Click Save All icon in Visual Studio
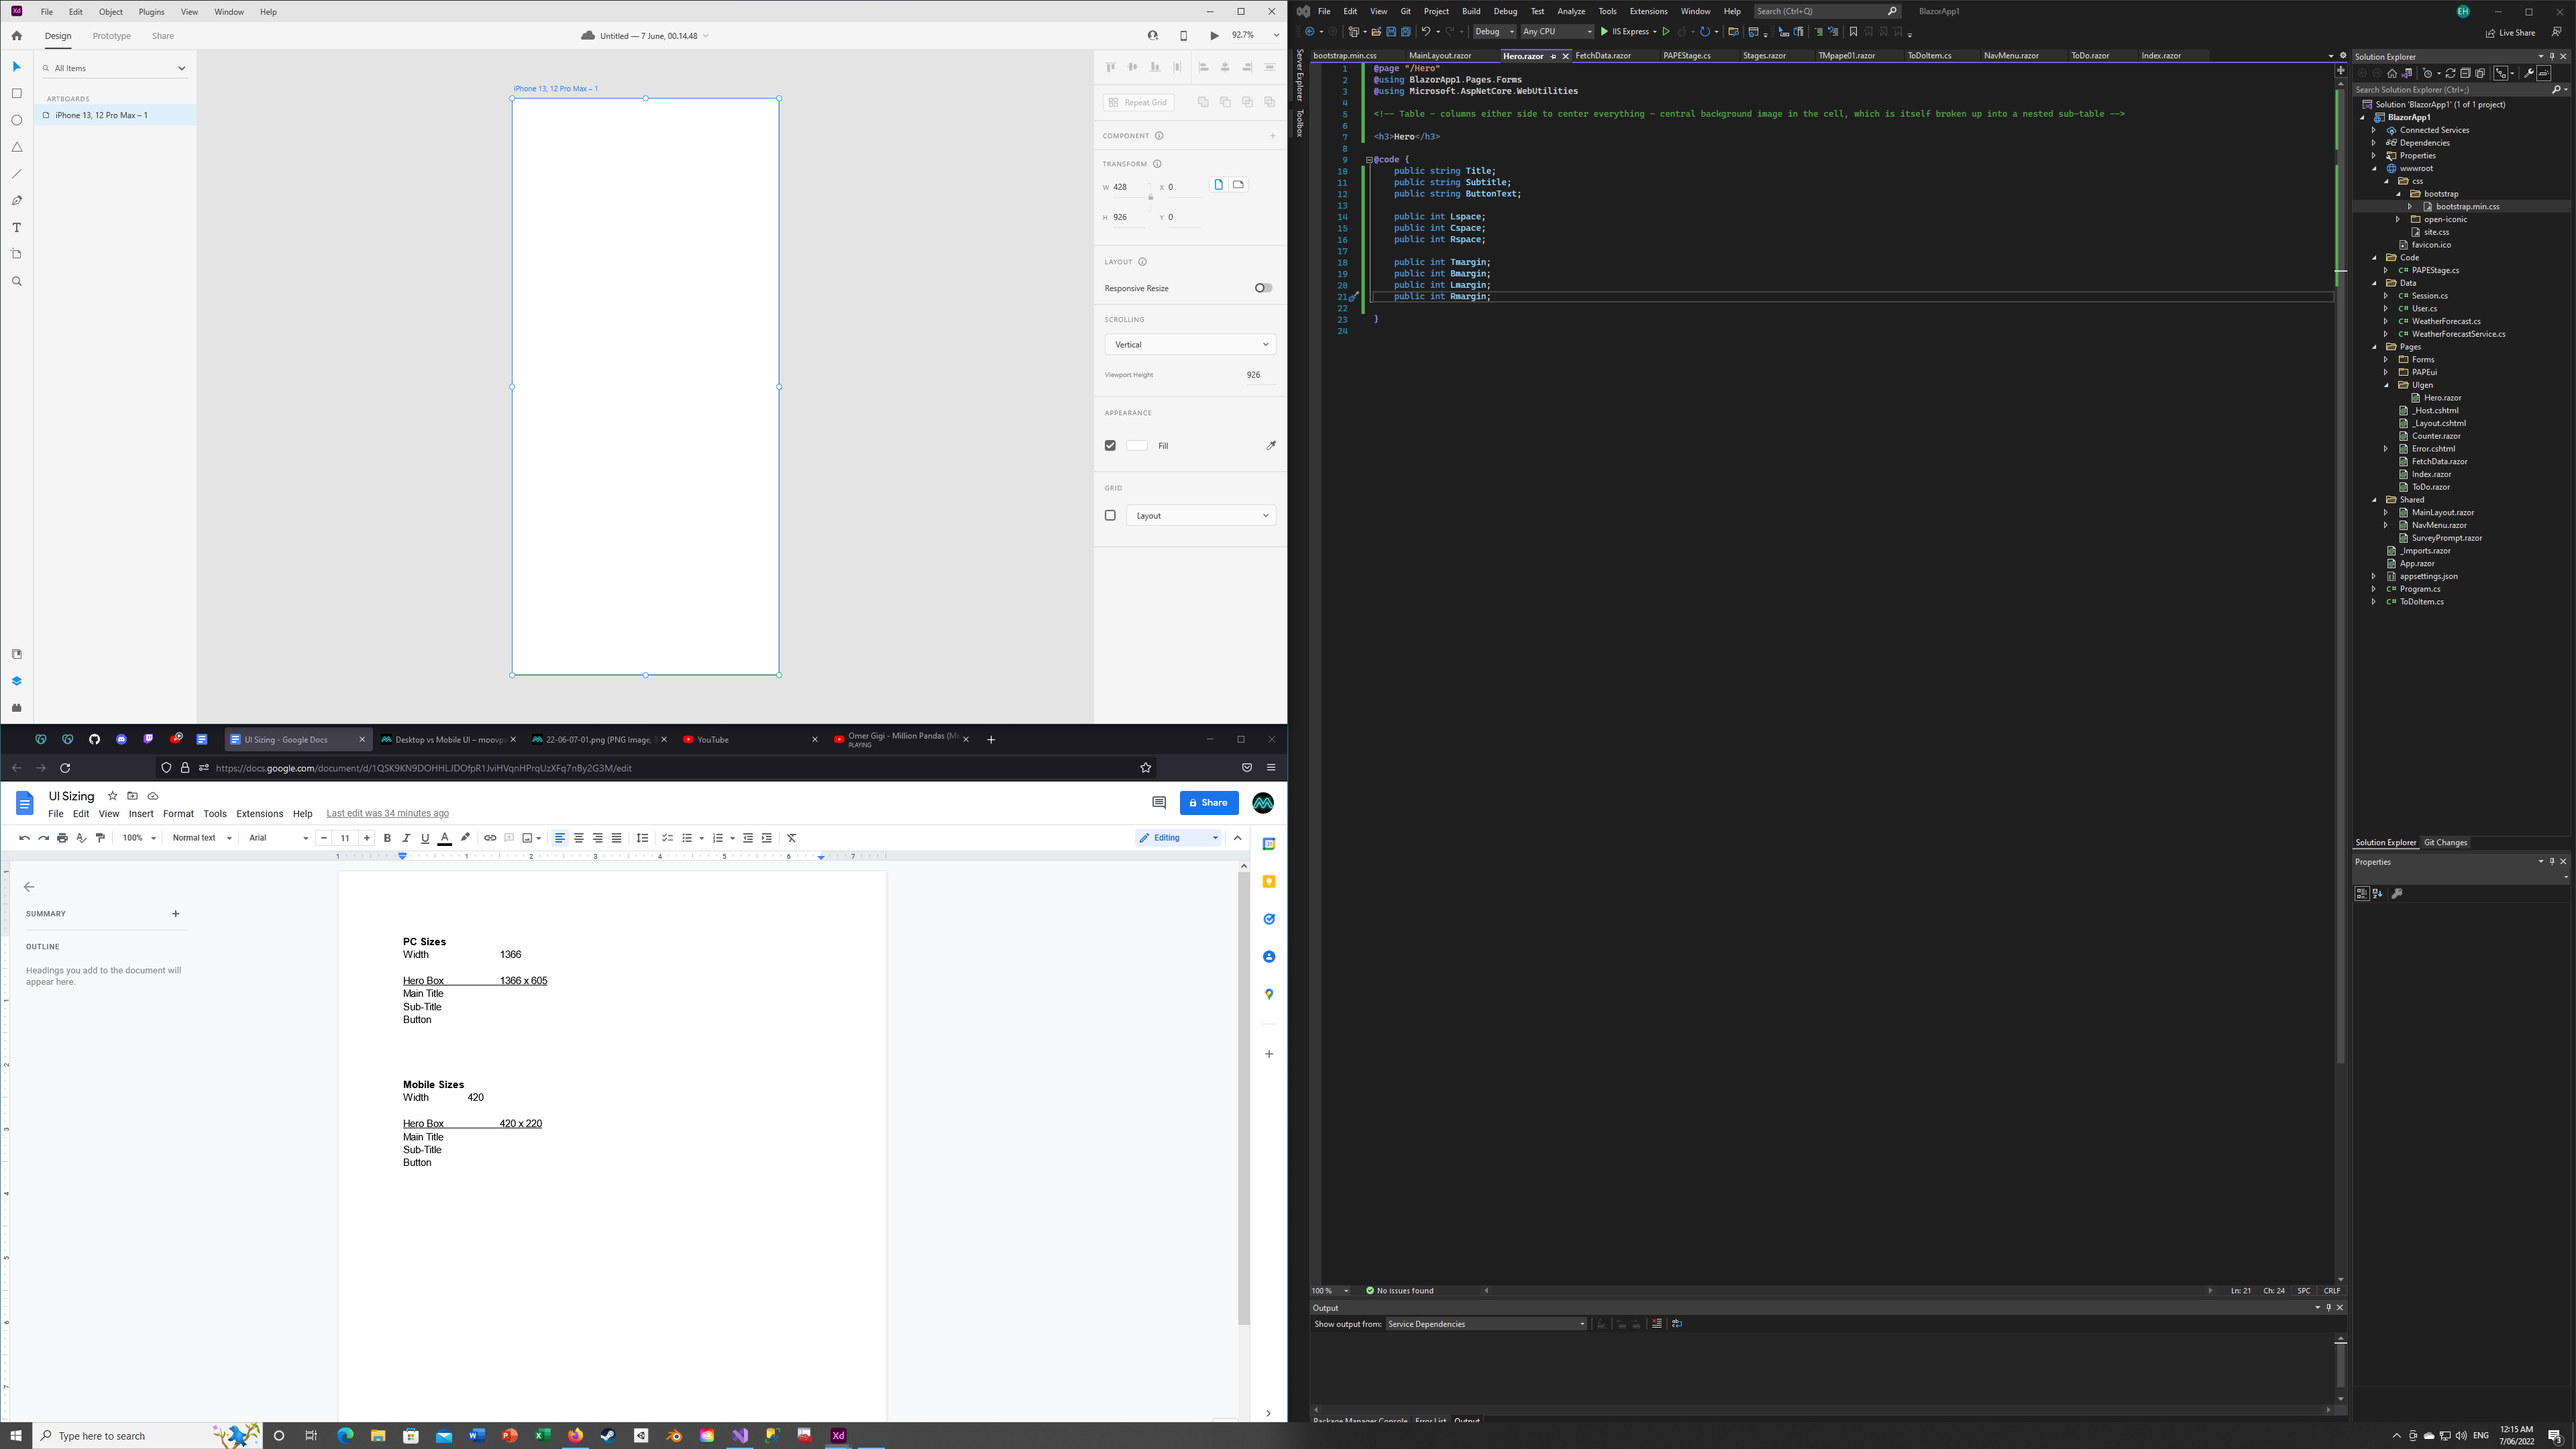2576x1449 pixels. pyautogui.click(x=1406, y=32)
